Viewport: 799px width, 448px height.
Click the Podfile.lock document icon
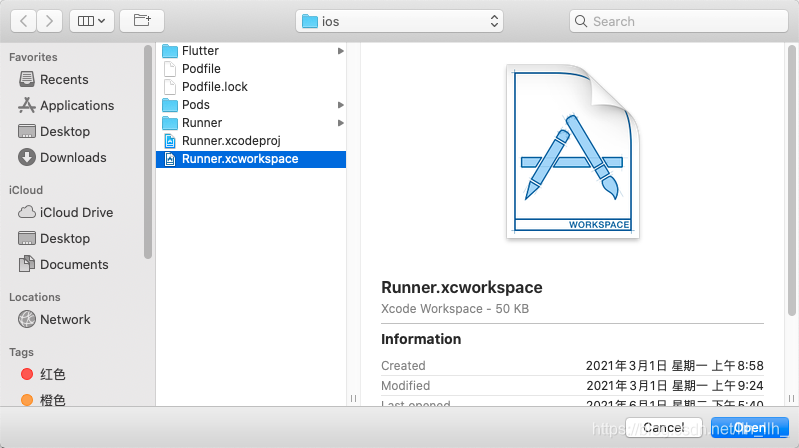(x=170, y=87)
